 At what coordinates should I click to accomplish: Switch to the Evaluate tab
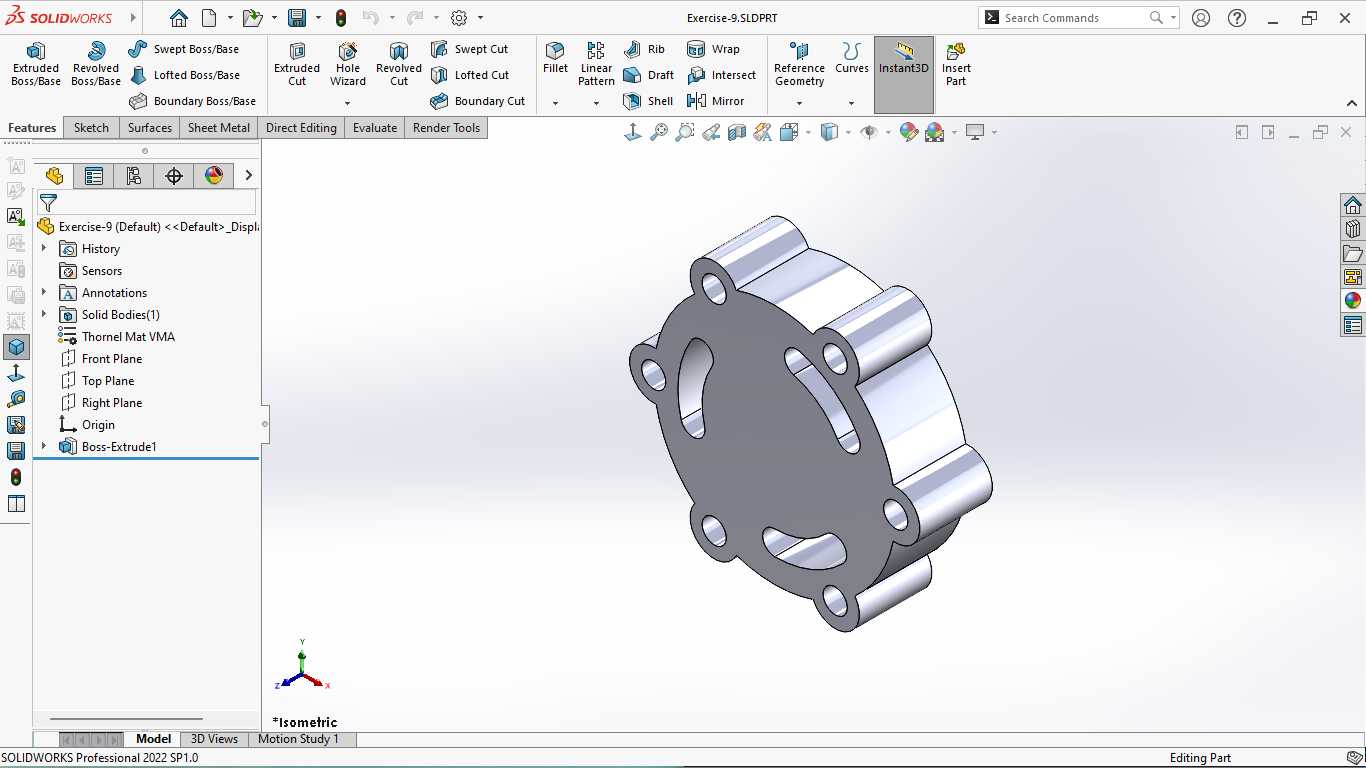click(x=375, y=128)
